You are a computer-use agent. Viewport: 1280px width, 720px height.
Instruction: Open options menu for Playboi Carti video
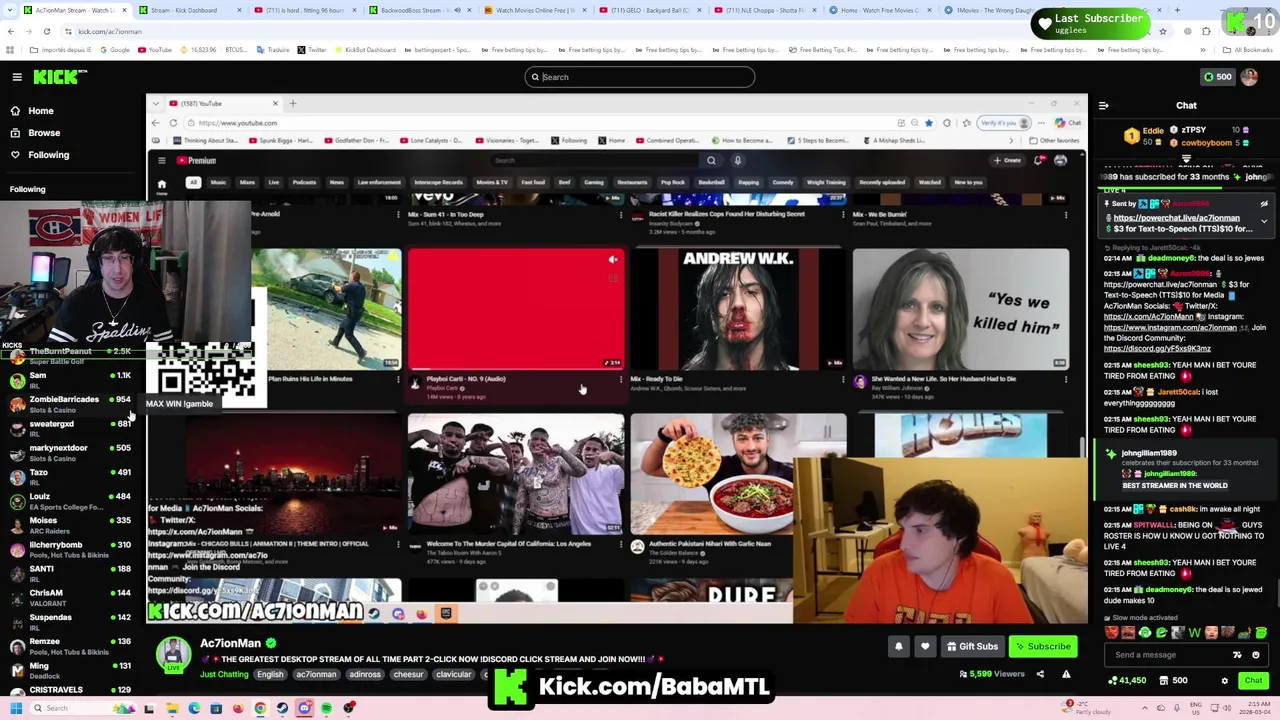(620, 380)
